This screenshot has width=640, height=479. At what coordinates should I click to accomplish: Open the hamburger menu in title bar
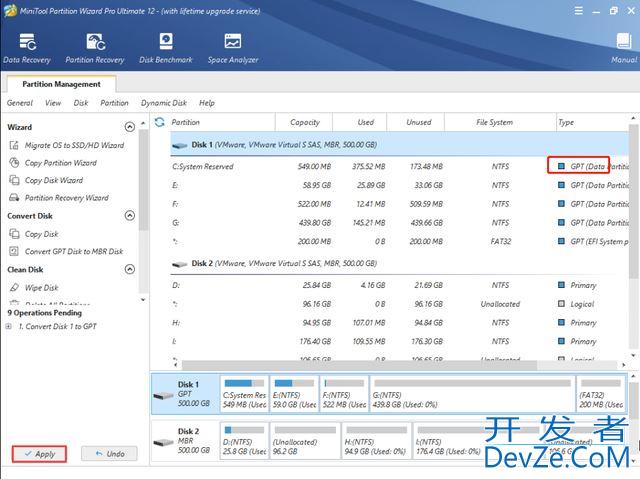click(579, 11)
